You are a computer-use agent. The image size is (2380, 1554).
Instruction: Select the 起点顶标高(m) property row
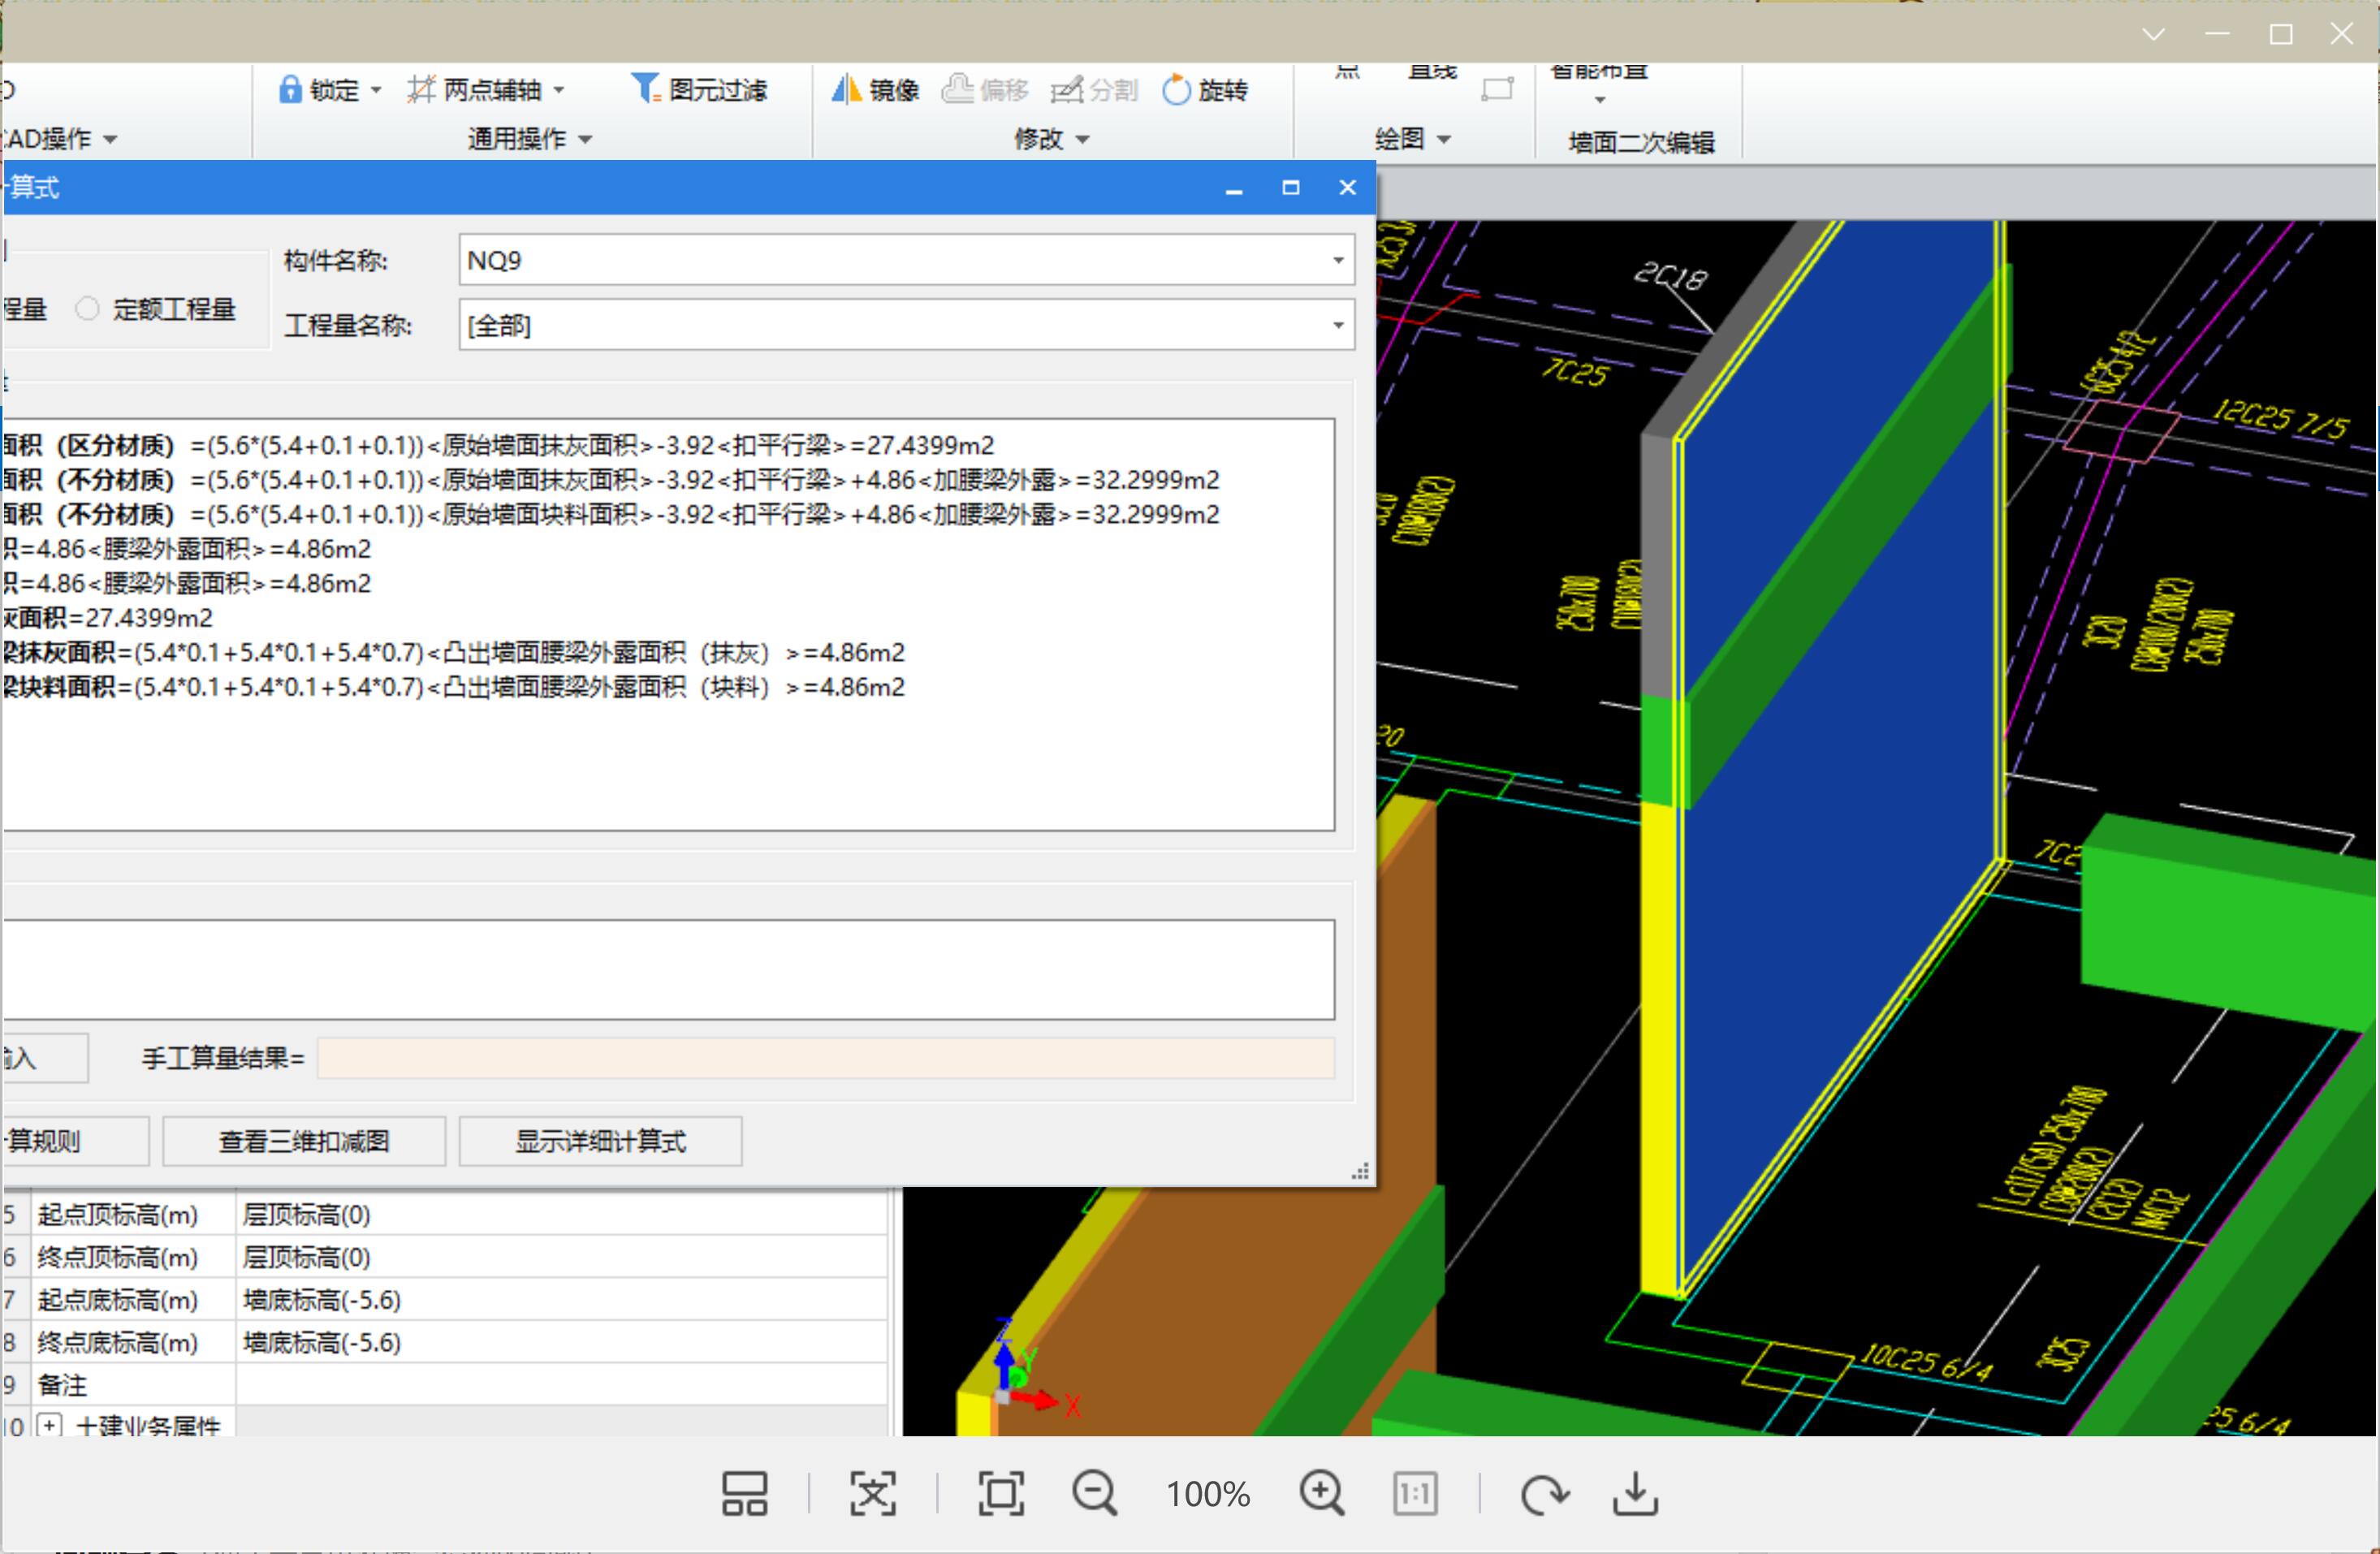445,1214
